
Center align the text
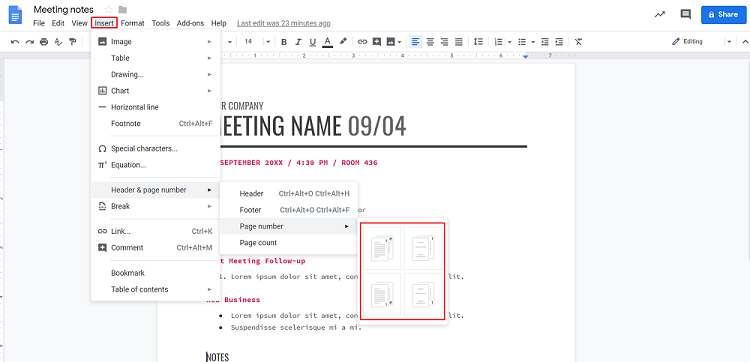pos(430,42)
